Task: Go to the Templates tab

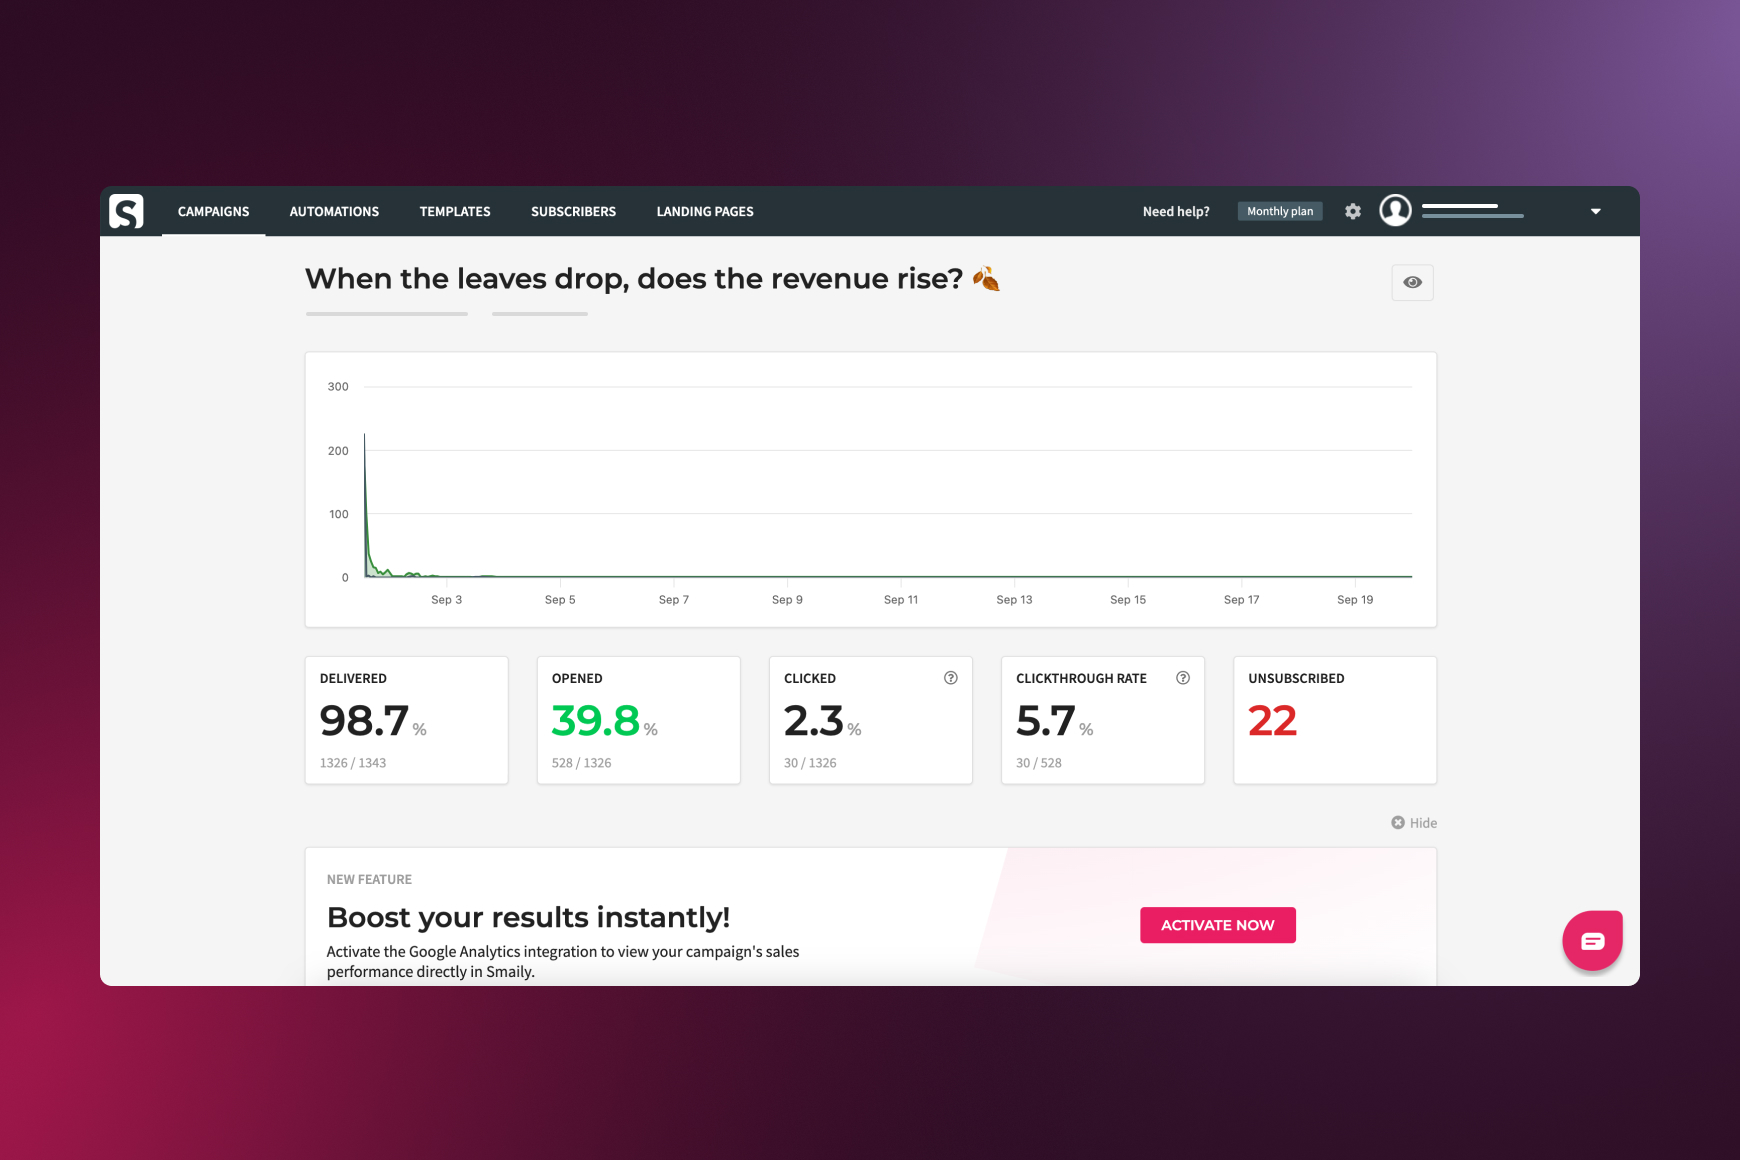Action: click(x=455, y=211)
